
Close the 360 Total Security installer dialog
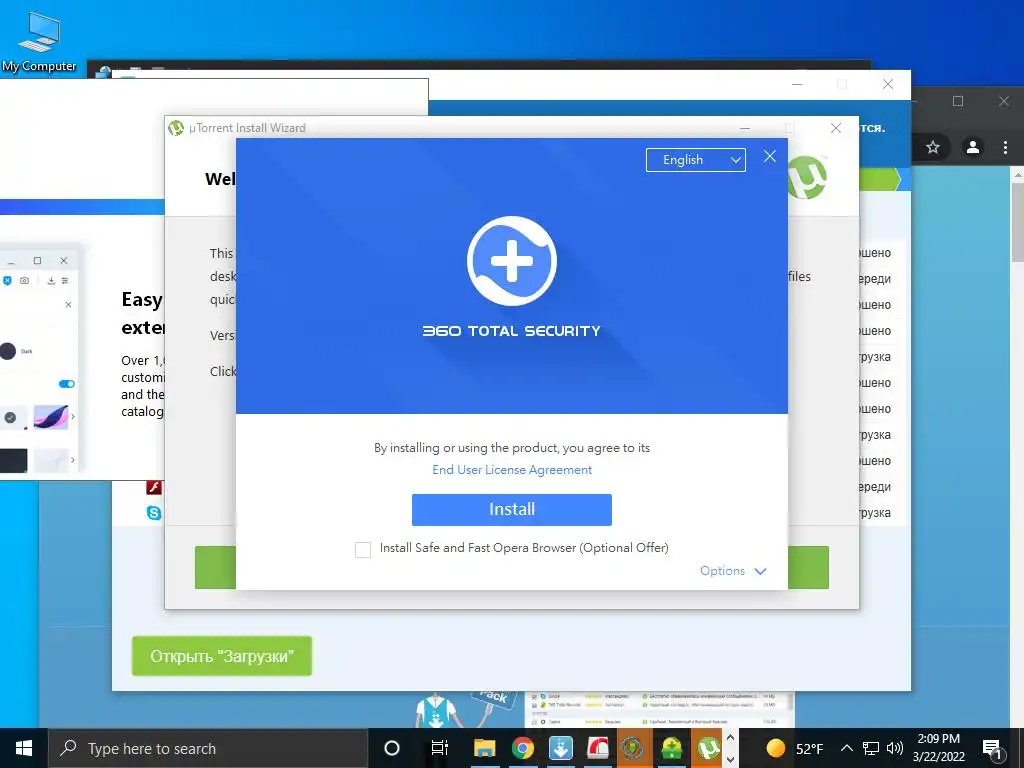(x=770, y=156)
